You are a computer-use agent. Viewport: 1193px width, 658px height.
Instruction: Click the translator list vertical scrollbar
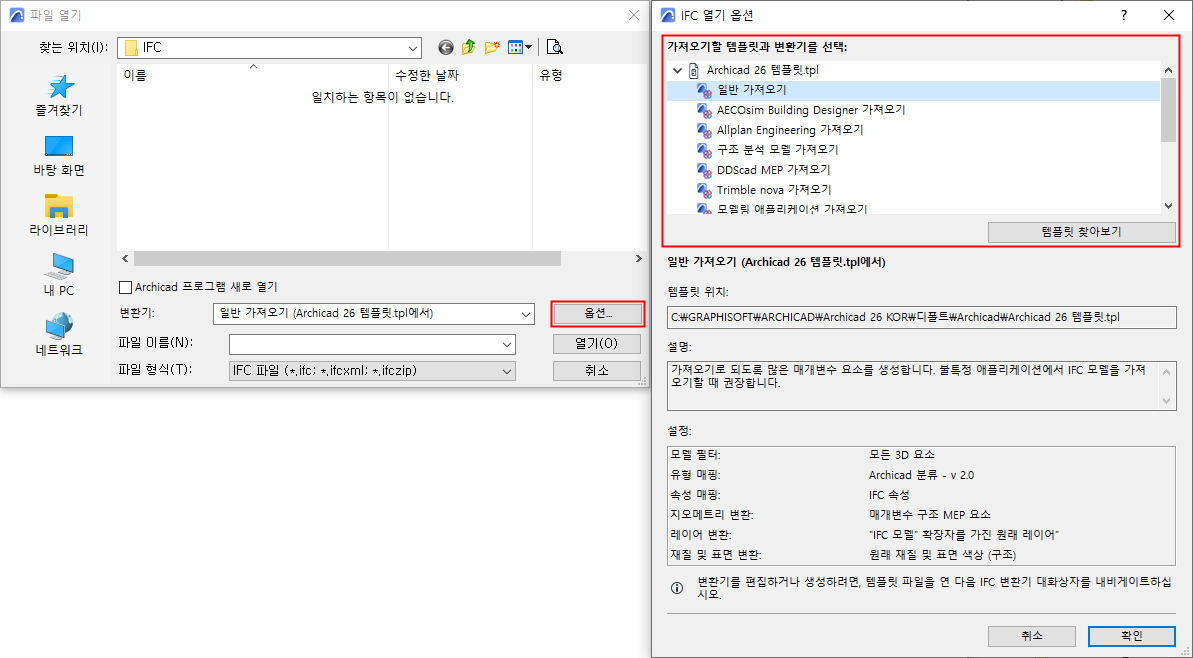(1169, 138)
